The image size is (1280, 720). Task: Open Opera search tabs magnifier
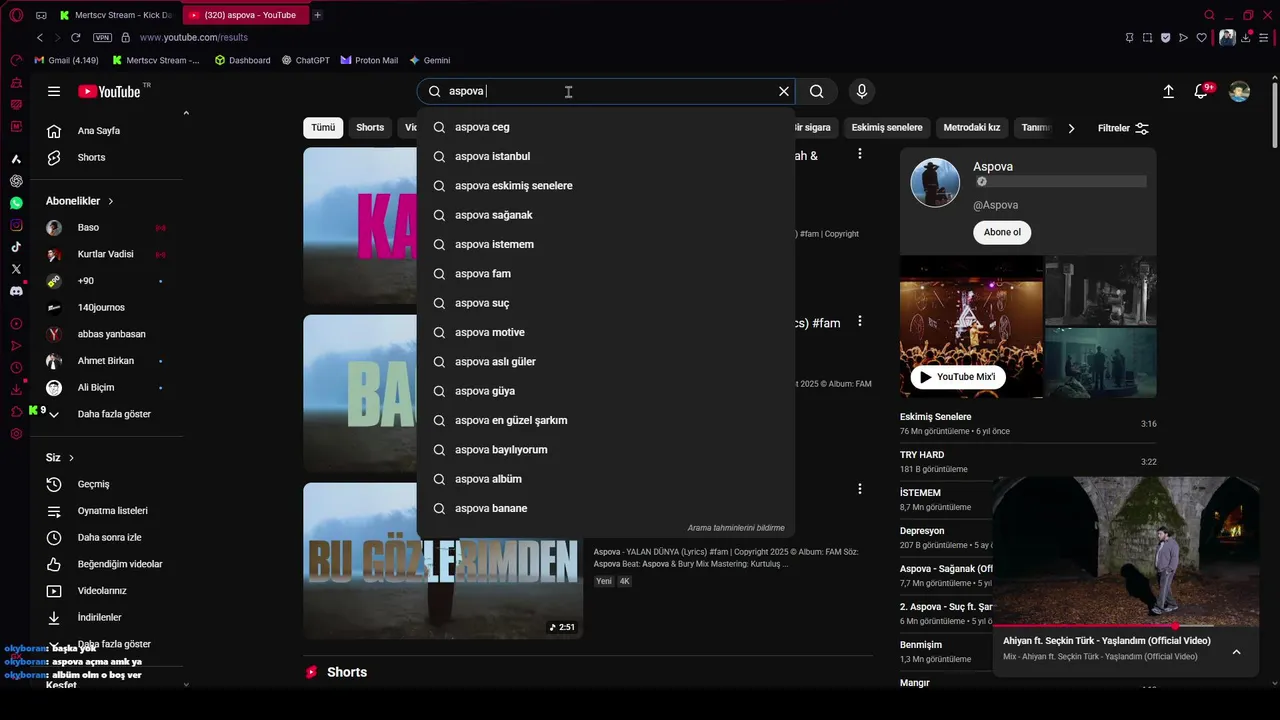click(1209, 15)
